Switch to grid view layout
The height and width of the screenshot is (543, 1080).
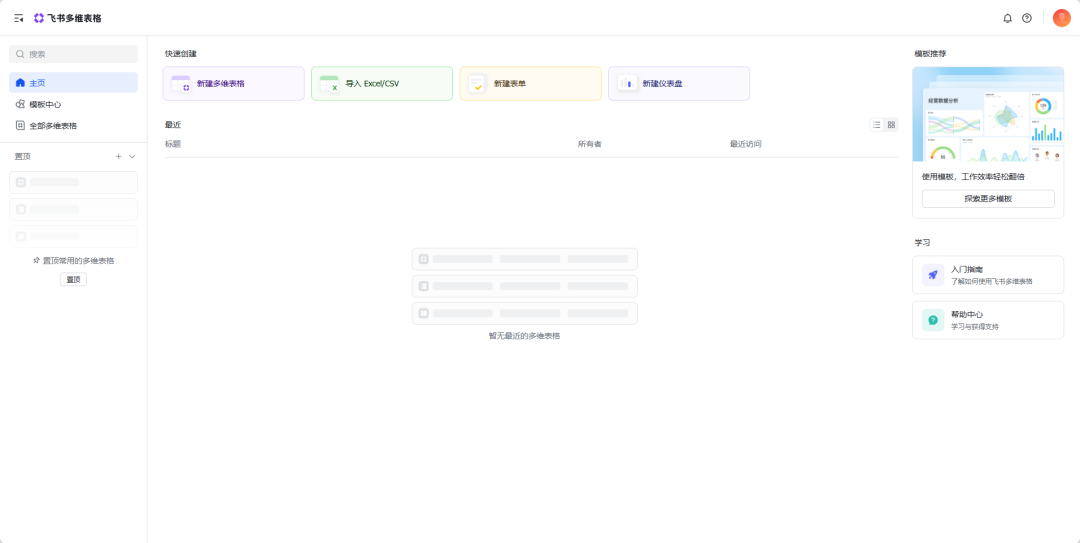(892, 125)
